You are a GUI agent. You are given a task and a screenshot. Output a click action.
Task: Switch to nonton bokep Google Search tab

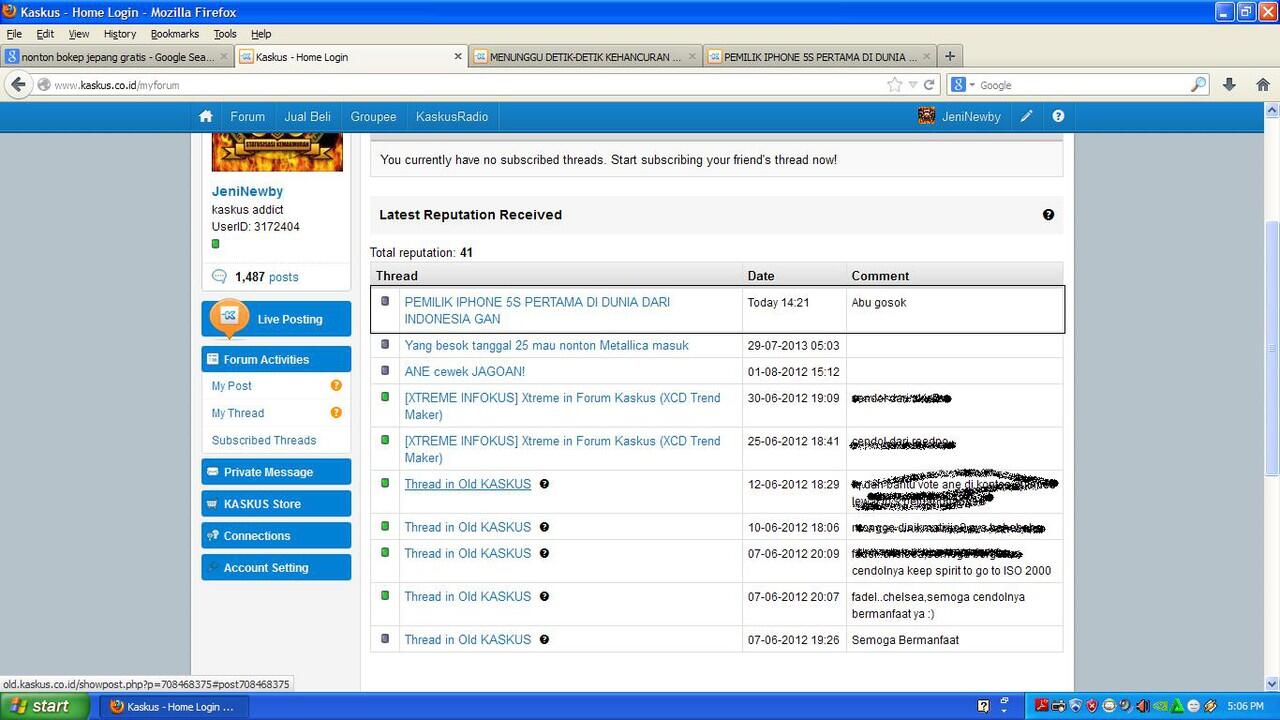coord(118,57)
